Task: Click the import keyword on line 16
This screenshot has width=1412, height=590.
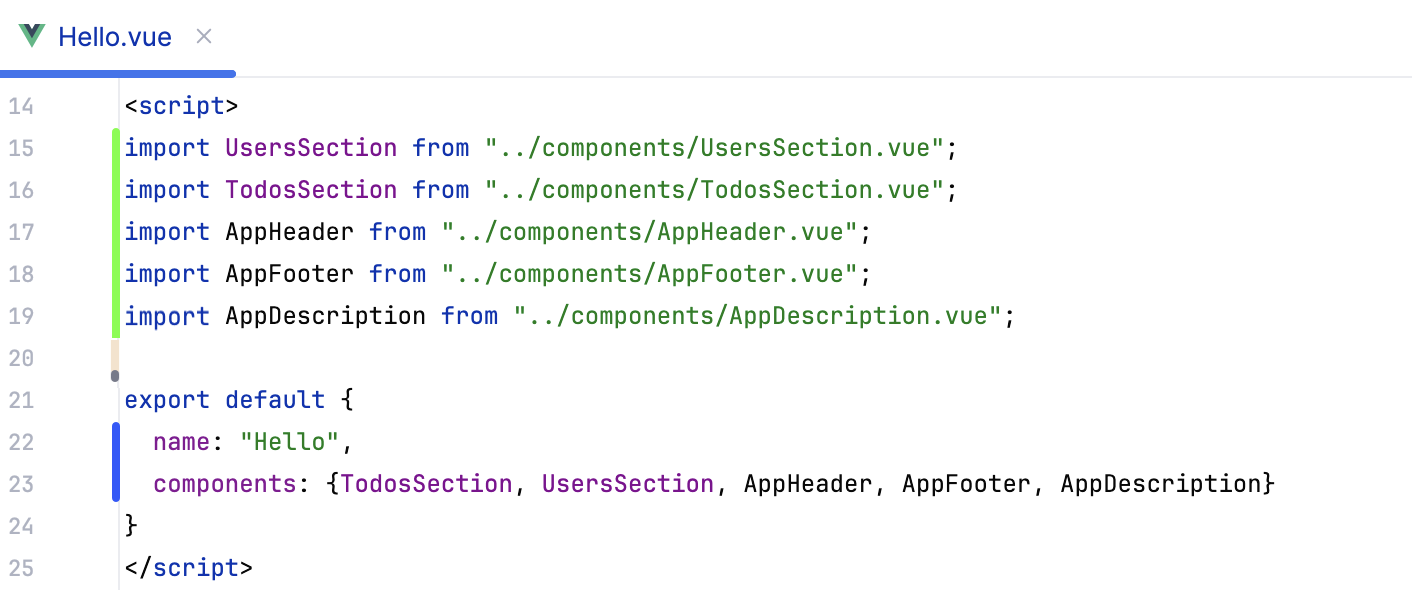Action: pos(166,189)
